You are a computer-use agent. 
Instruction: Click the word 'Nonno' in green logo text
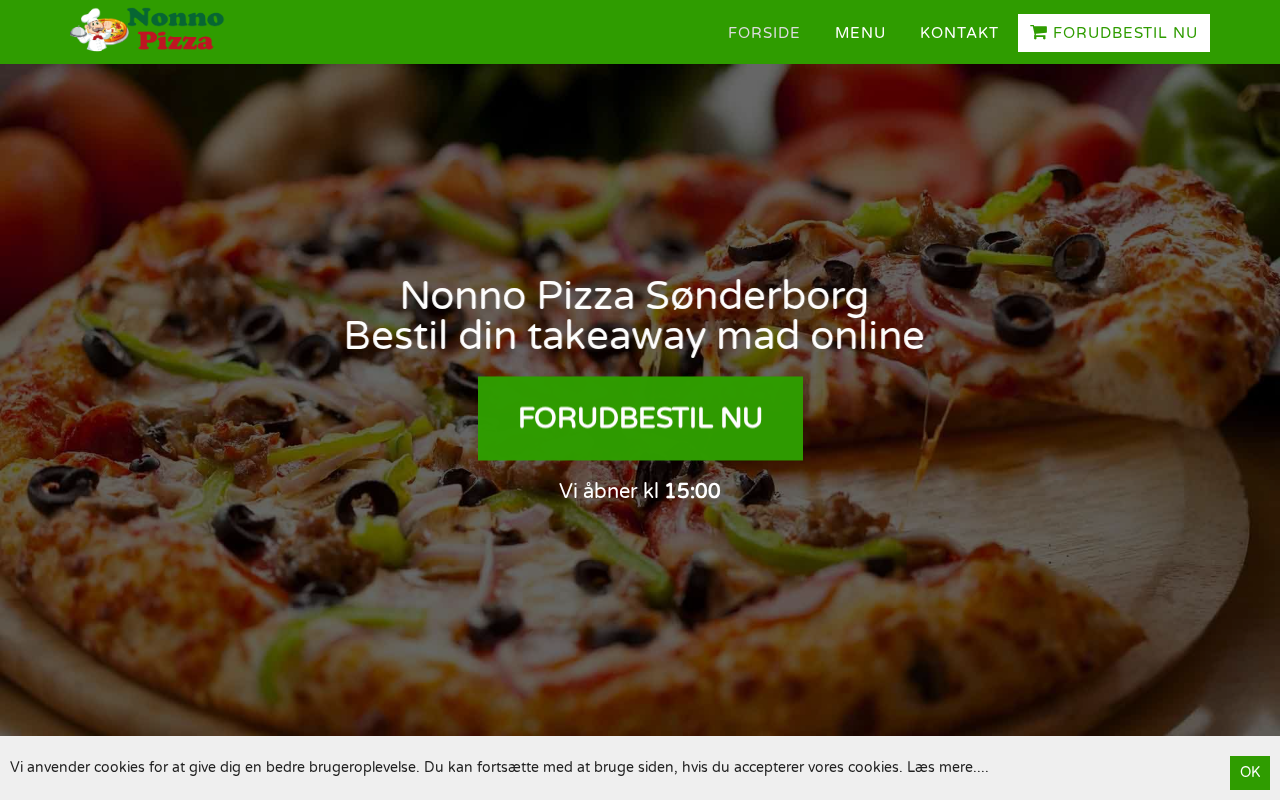pos(176,17)
